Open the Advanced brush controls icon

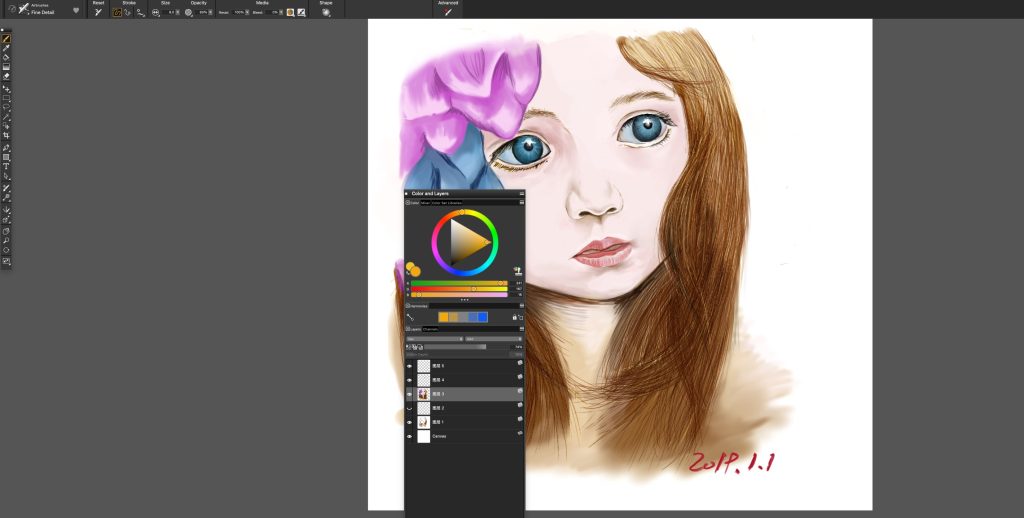click(447, 12)
